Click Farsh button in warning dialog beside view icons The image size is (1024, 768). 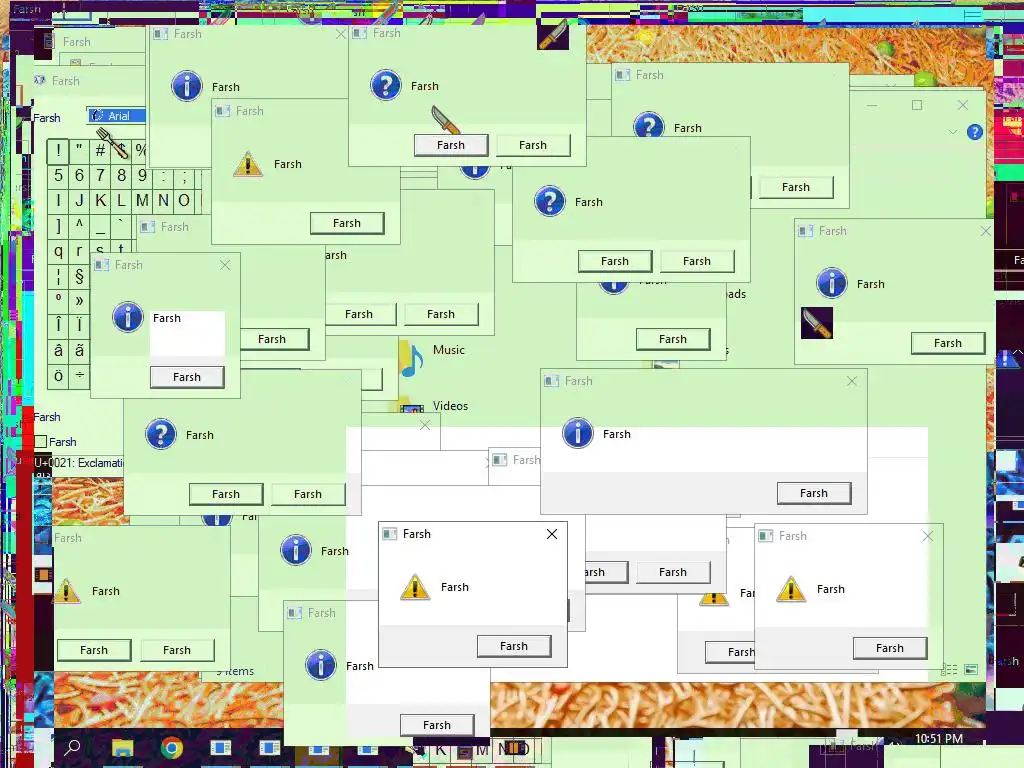[x=889, y=648]
